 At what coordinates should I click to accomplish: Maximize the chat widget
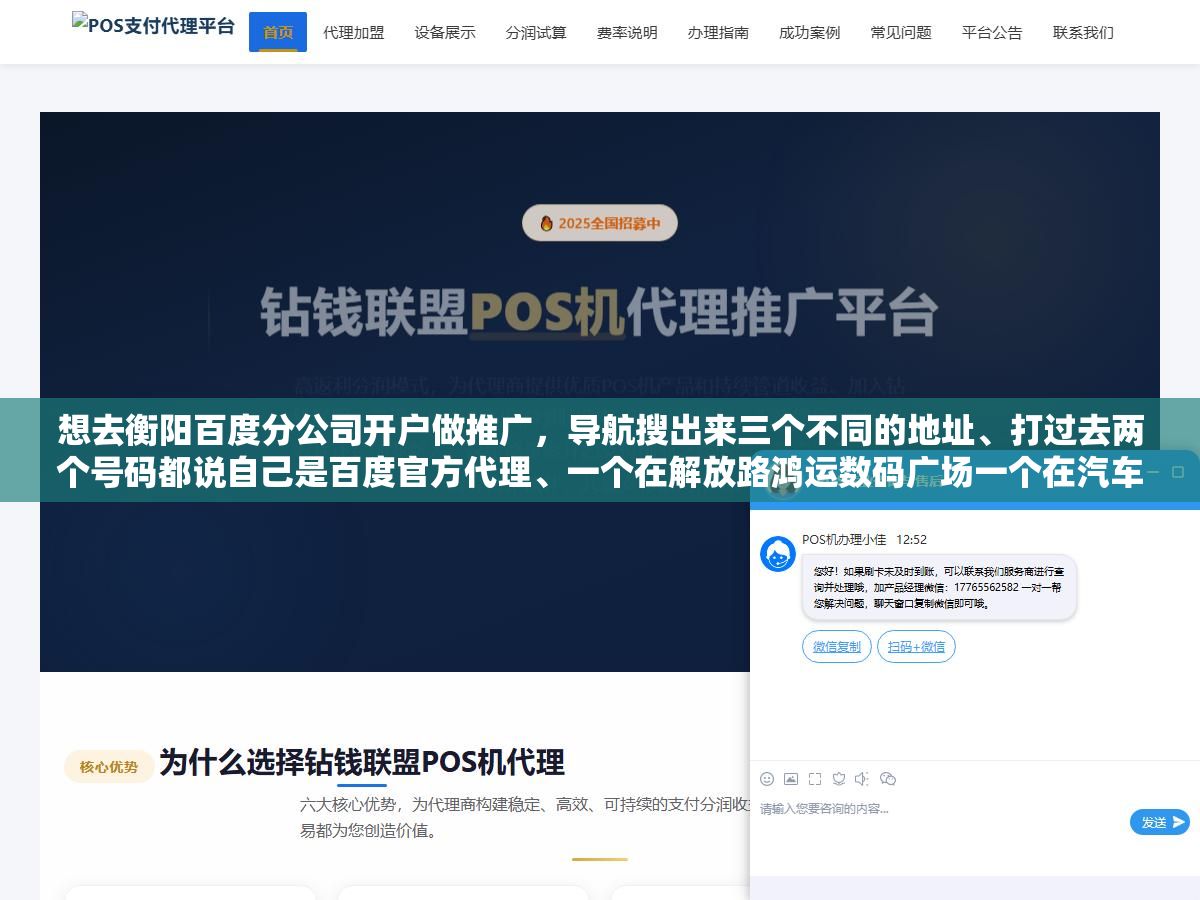1178,472
